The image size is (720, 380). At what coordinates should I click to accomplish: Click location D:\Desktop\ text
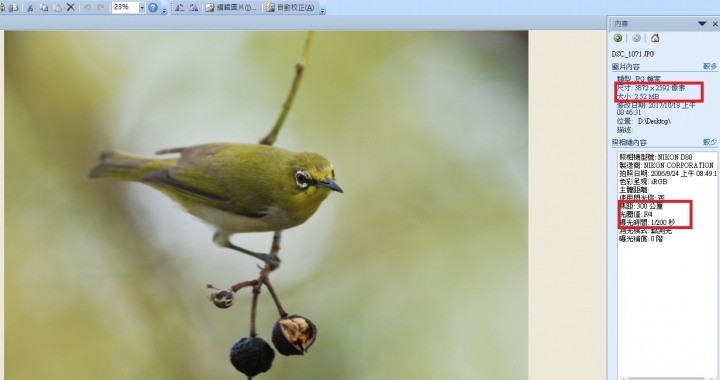(654, 121)
